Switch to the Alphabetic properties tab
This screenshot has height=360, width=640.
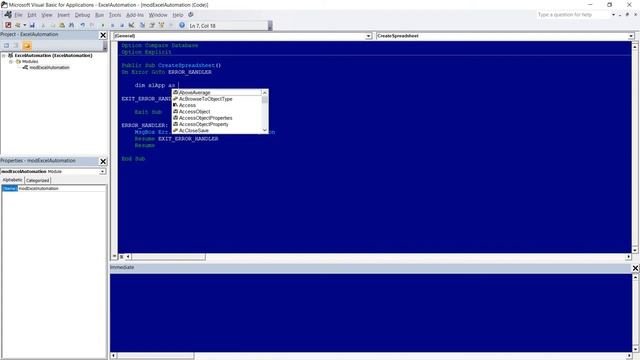[13, 180]
